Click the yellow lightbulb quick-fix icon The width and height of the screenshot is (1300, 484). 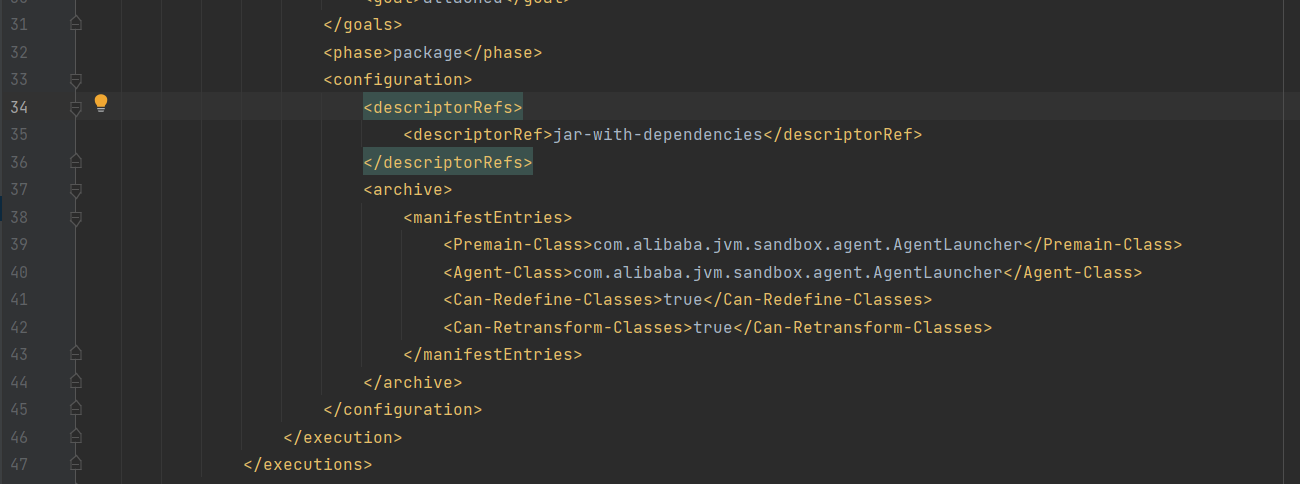100,102
